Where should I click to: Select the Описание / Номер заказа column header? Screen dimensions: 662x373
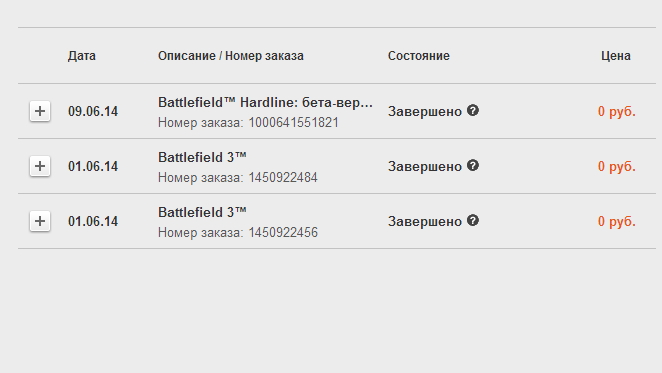click(x=231, y=56)
